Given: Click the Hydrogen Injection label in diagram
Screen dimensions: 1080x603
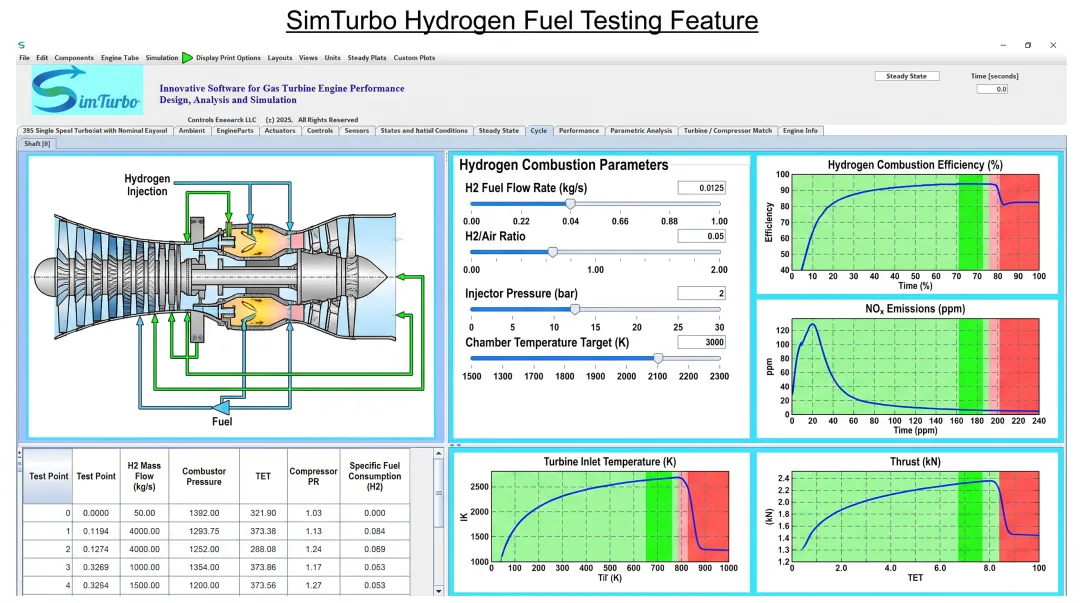Looking at the screenshot, I should coord(147,185).
